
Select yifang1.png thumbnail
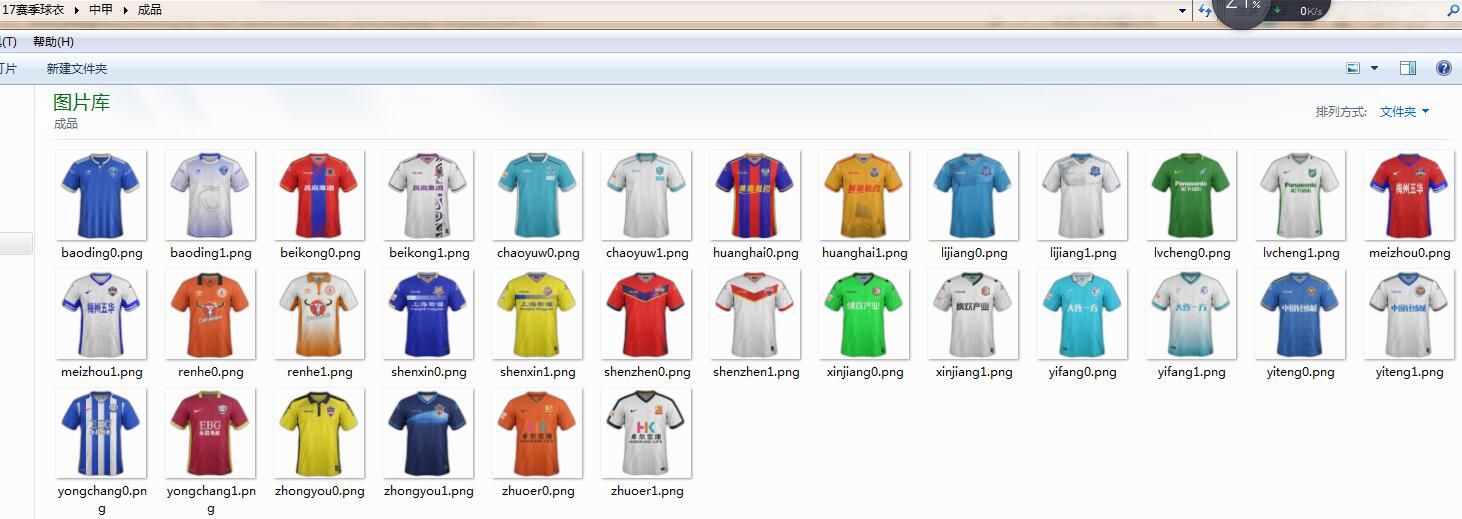point(1191,314)
